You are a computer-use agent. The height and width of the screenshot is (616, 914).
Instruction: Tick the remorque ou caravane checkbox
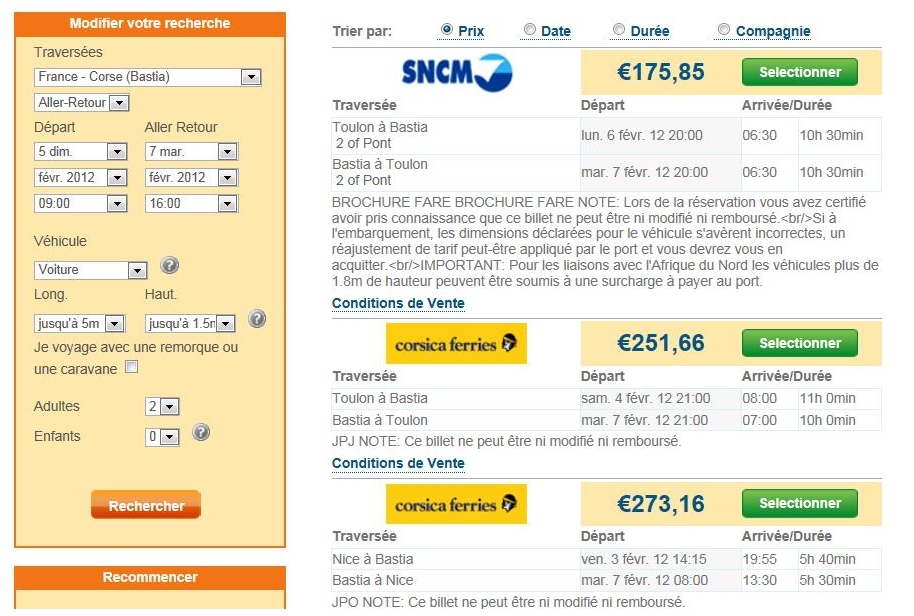click(x=132, y=367)
